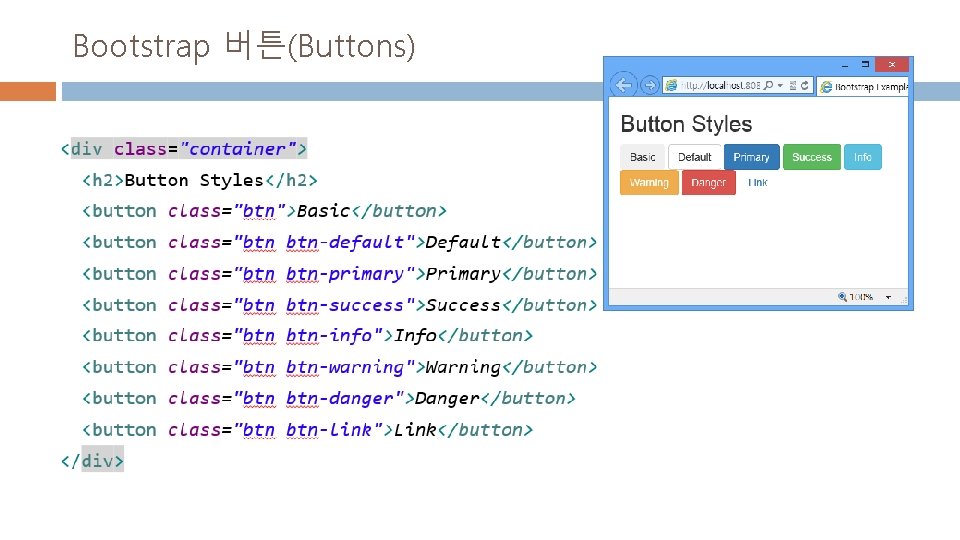Screen dimensions: 960x540
Task: Click the green Success button
Action: [812, 157]
